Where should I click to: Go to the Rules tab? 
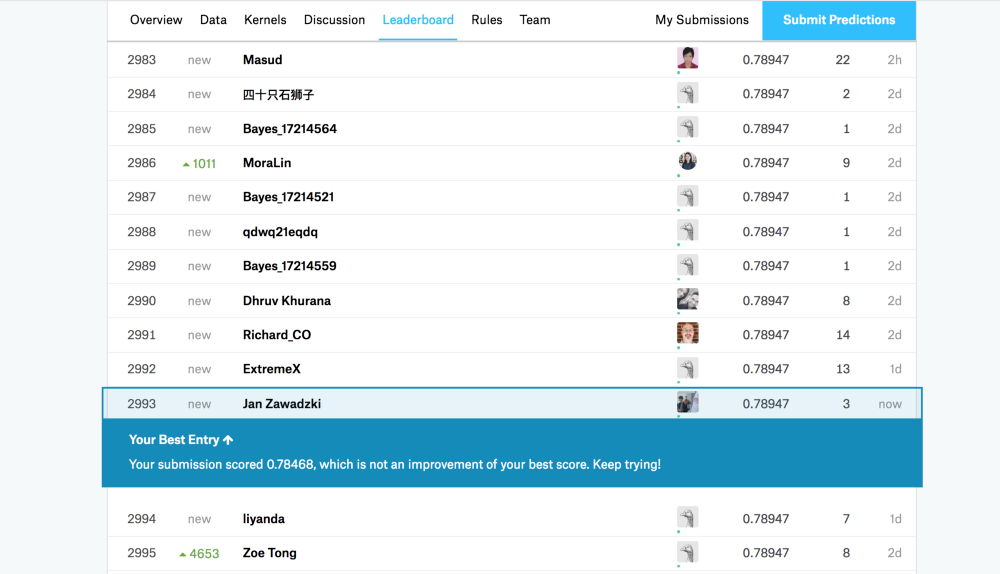pyautogui.click(x=487, y=20)
